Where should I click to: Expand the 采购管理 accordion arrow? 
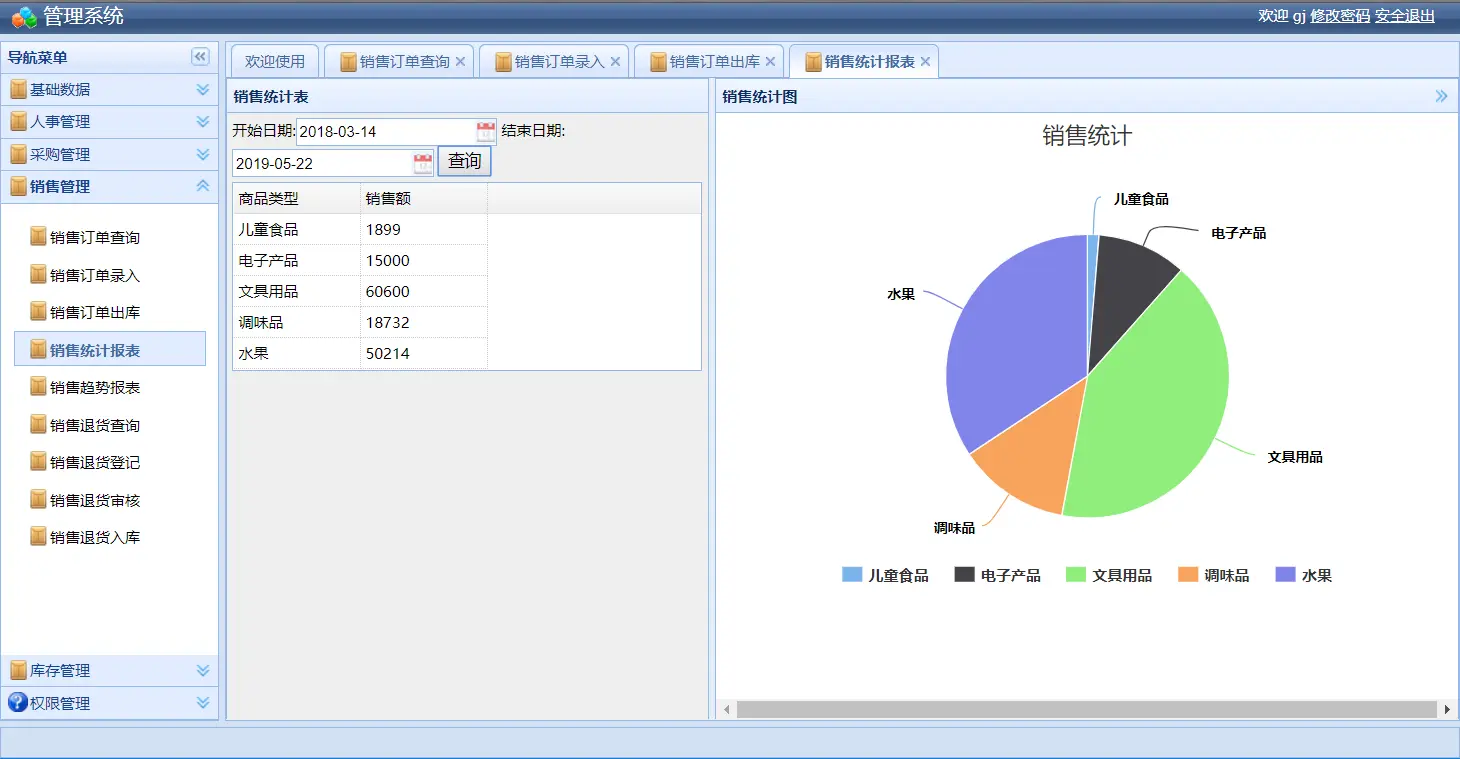203,154
